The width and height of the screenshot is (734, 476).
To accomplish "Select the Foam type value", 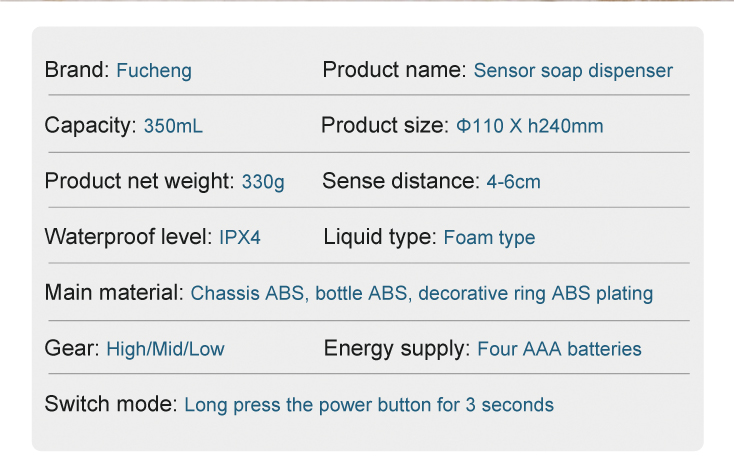I will (x=489, y=238).
